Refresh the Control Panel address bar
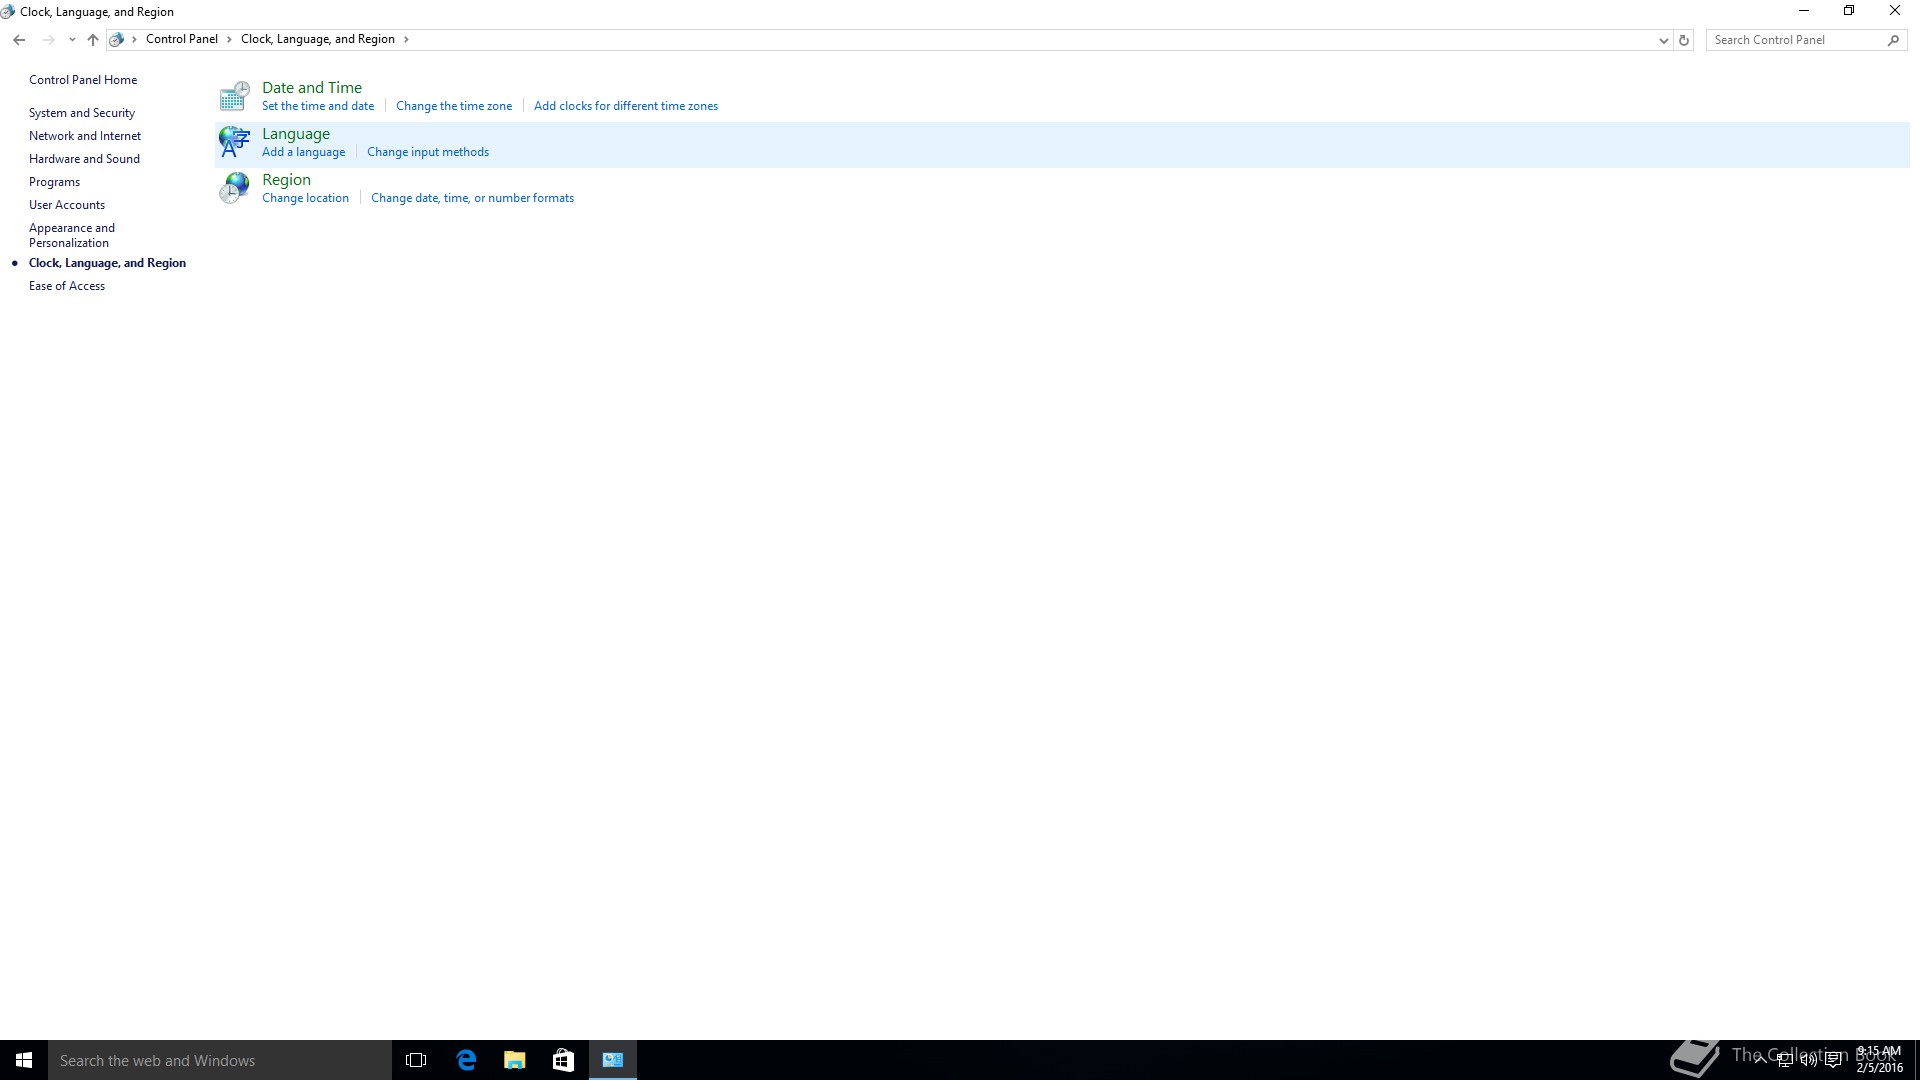1920x1080 pixels. (x=1684, y=40)
